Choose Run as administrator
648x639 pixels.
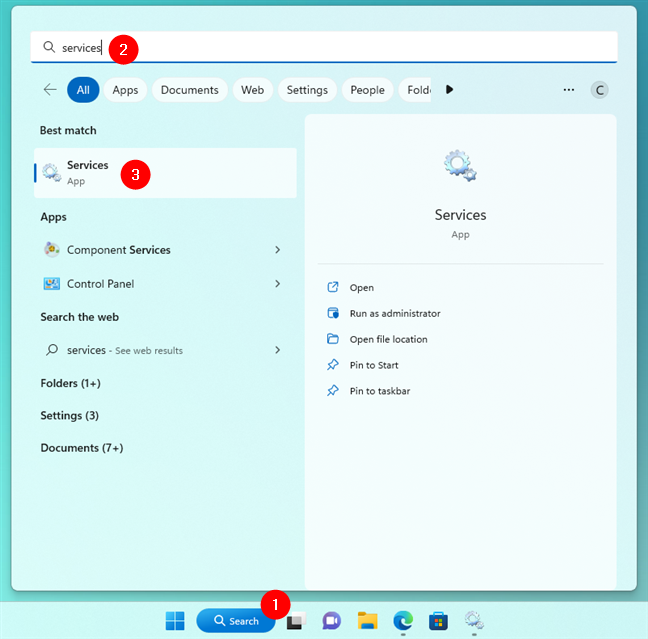click(x=395, y=313)
